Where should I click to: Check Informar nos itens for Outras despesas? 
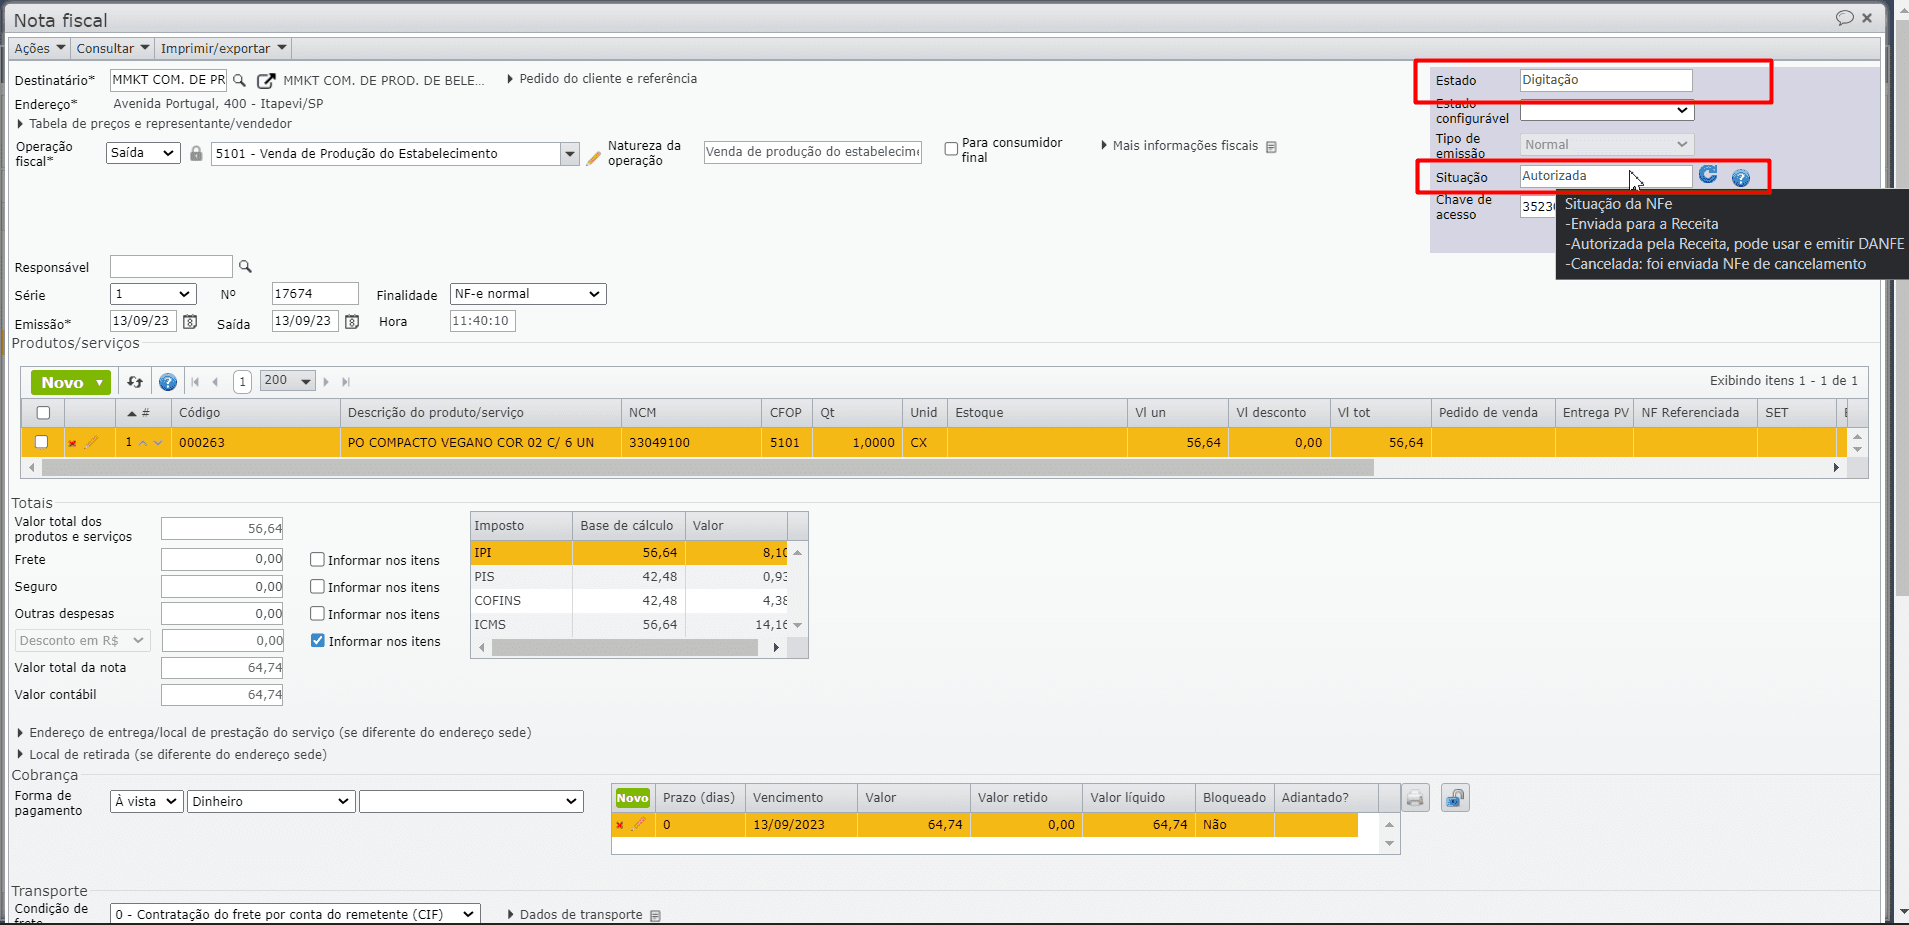point(317,614)
